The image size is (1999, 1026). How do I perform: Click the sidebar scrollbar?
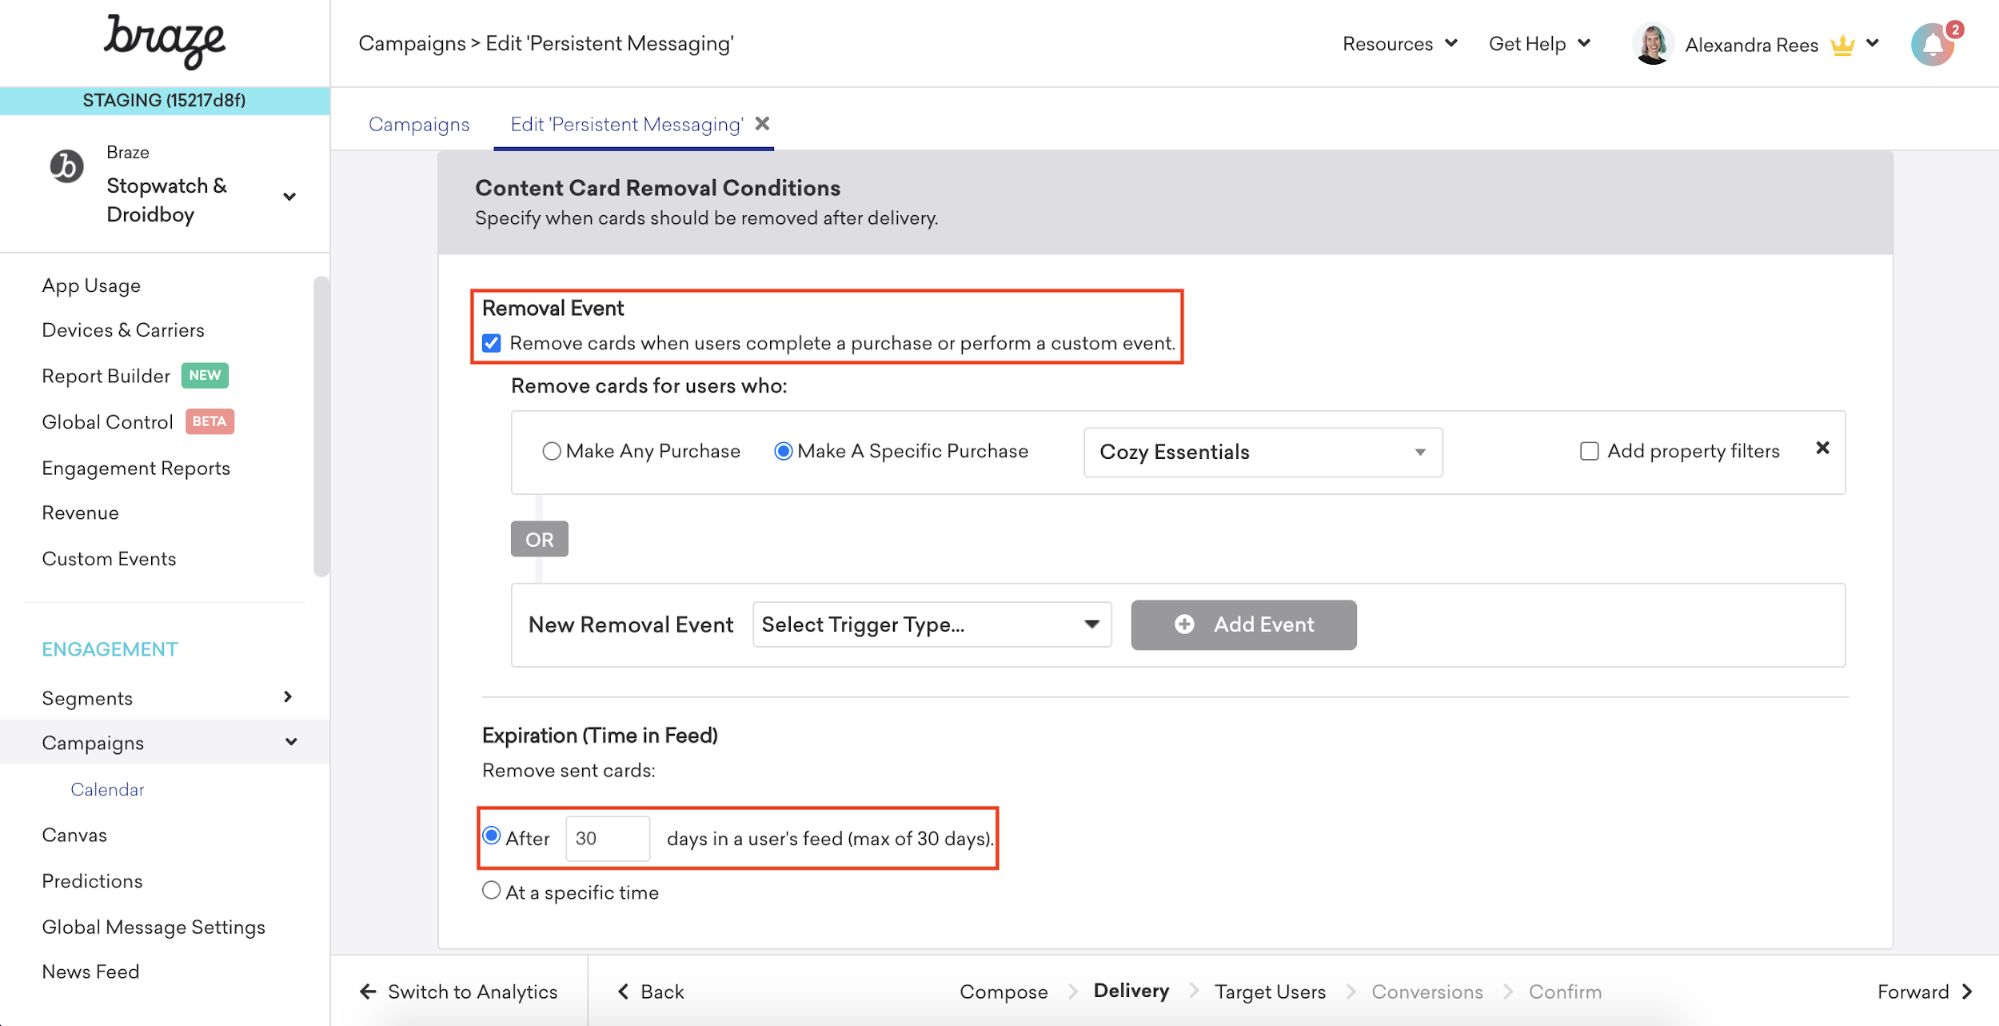point(321,427)
